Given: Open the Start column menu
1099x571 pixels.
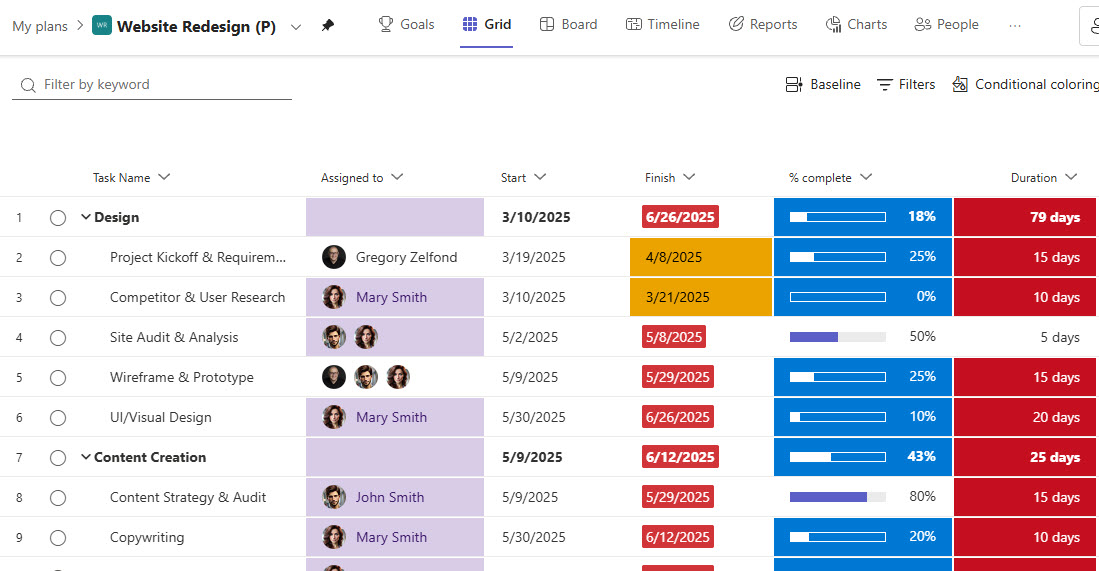Looking at the screenshot, I should (x=540, y=177).
